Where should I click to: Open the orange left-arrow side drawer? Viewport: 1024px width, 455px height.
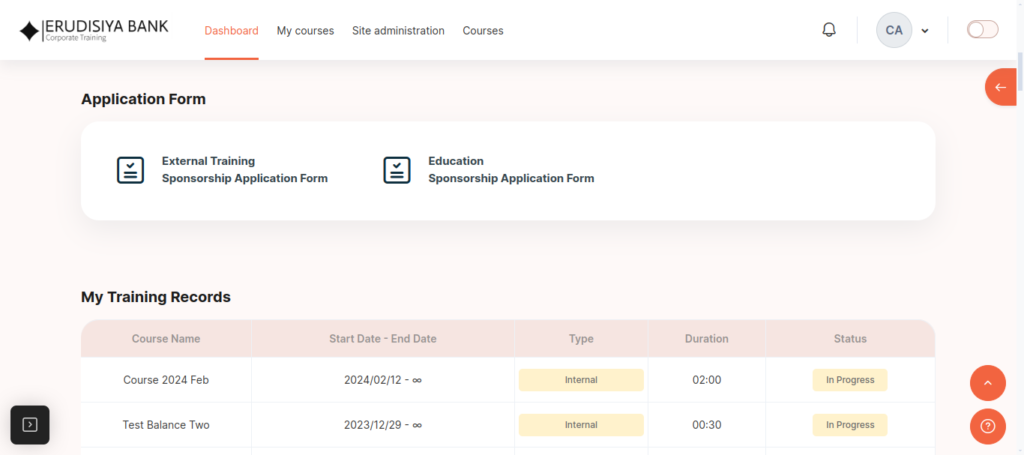coord(1000,87)
